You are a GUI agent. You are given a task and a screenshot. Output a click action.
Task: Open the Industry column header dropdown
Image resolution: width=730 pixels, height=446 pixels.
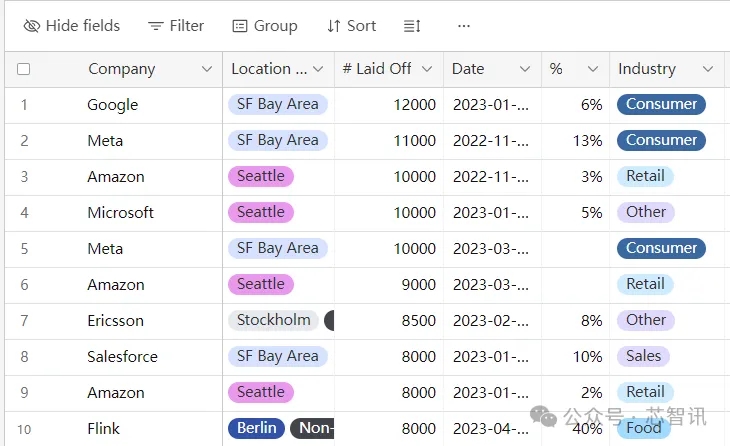[x=708, y=69]
